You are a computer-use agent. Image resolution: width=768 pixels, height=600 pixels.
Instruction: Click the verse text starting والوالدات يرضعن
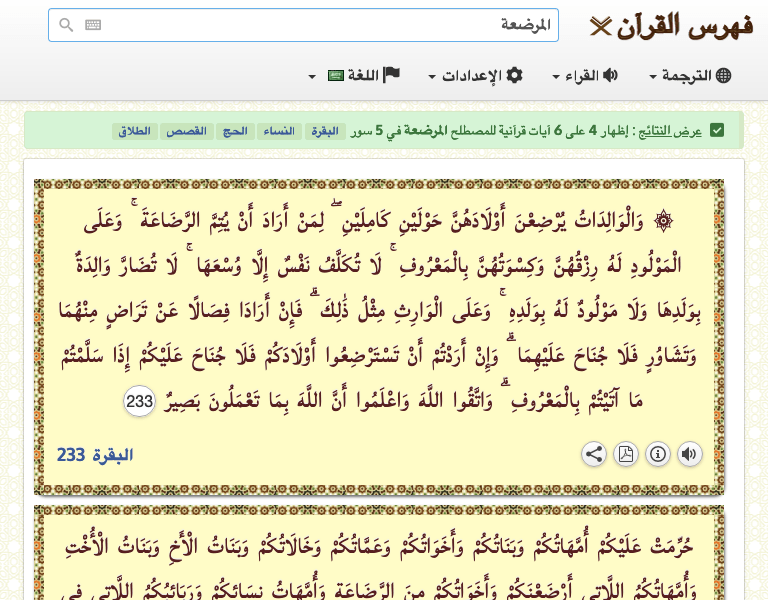379,311
